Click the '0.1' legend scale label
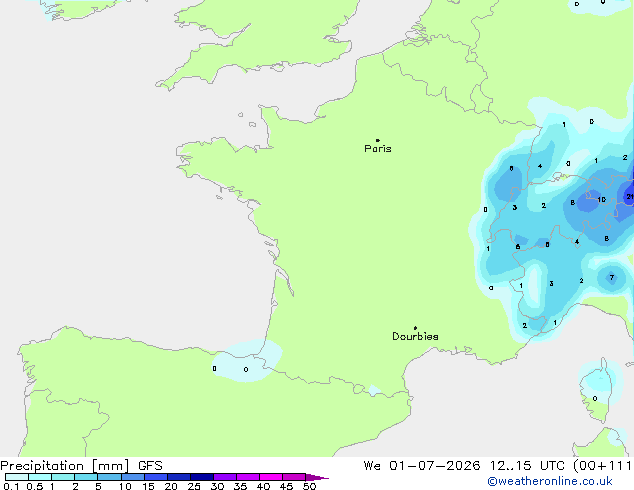This screenshot has width=634, height=490. click(11, 486)
